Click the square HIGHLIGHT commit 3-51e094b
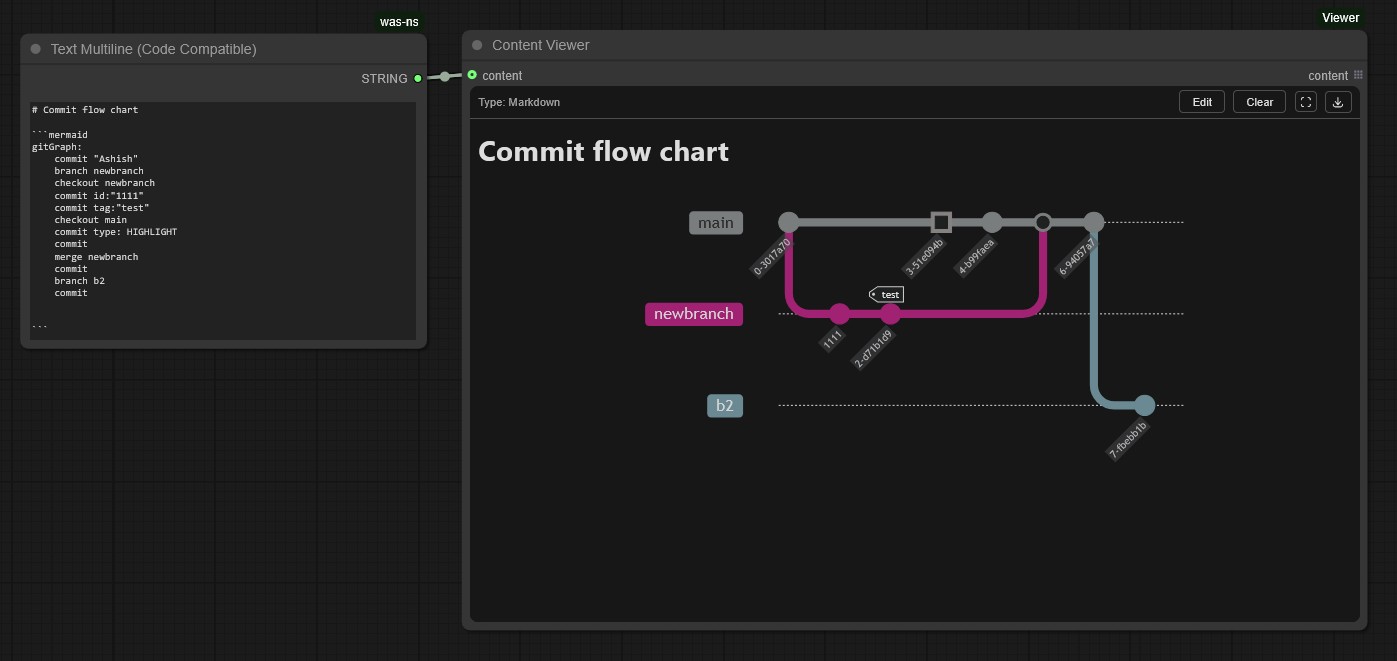1397x661 pixels. pyautogui.click(x=941, y=222)
